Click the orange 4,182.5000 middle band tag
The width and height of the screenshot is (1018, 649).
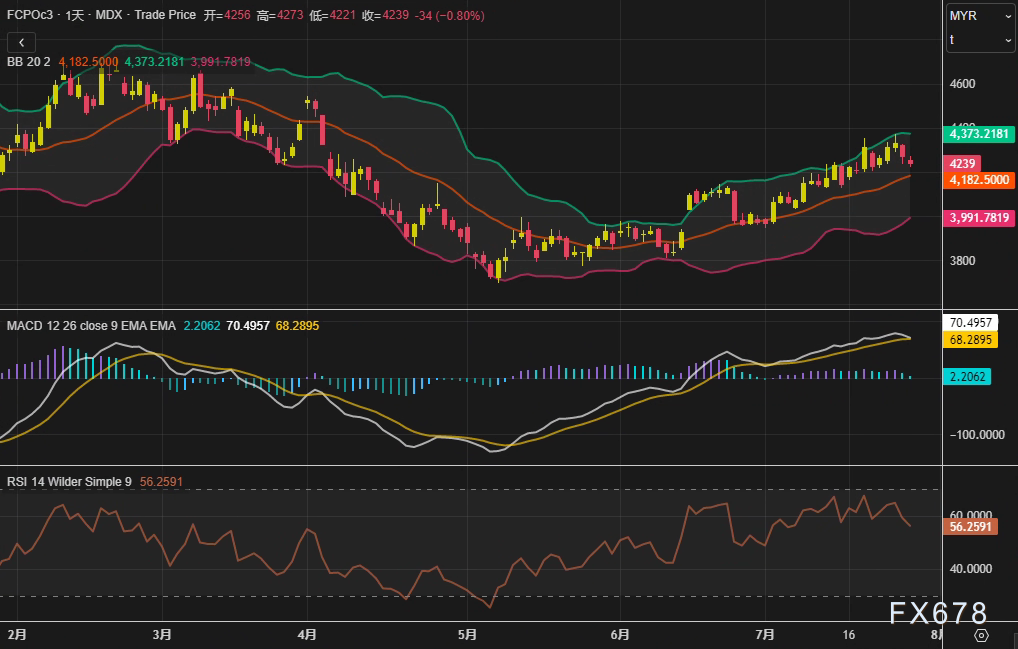coord(979,180)
